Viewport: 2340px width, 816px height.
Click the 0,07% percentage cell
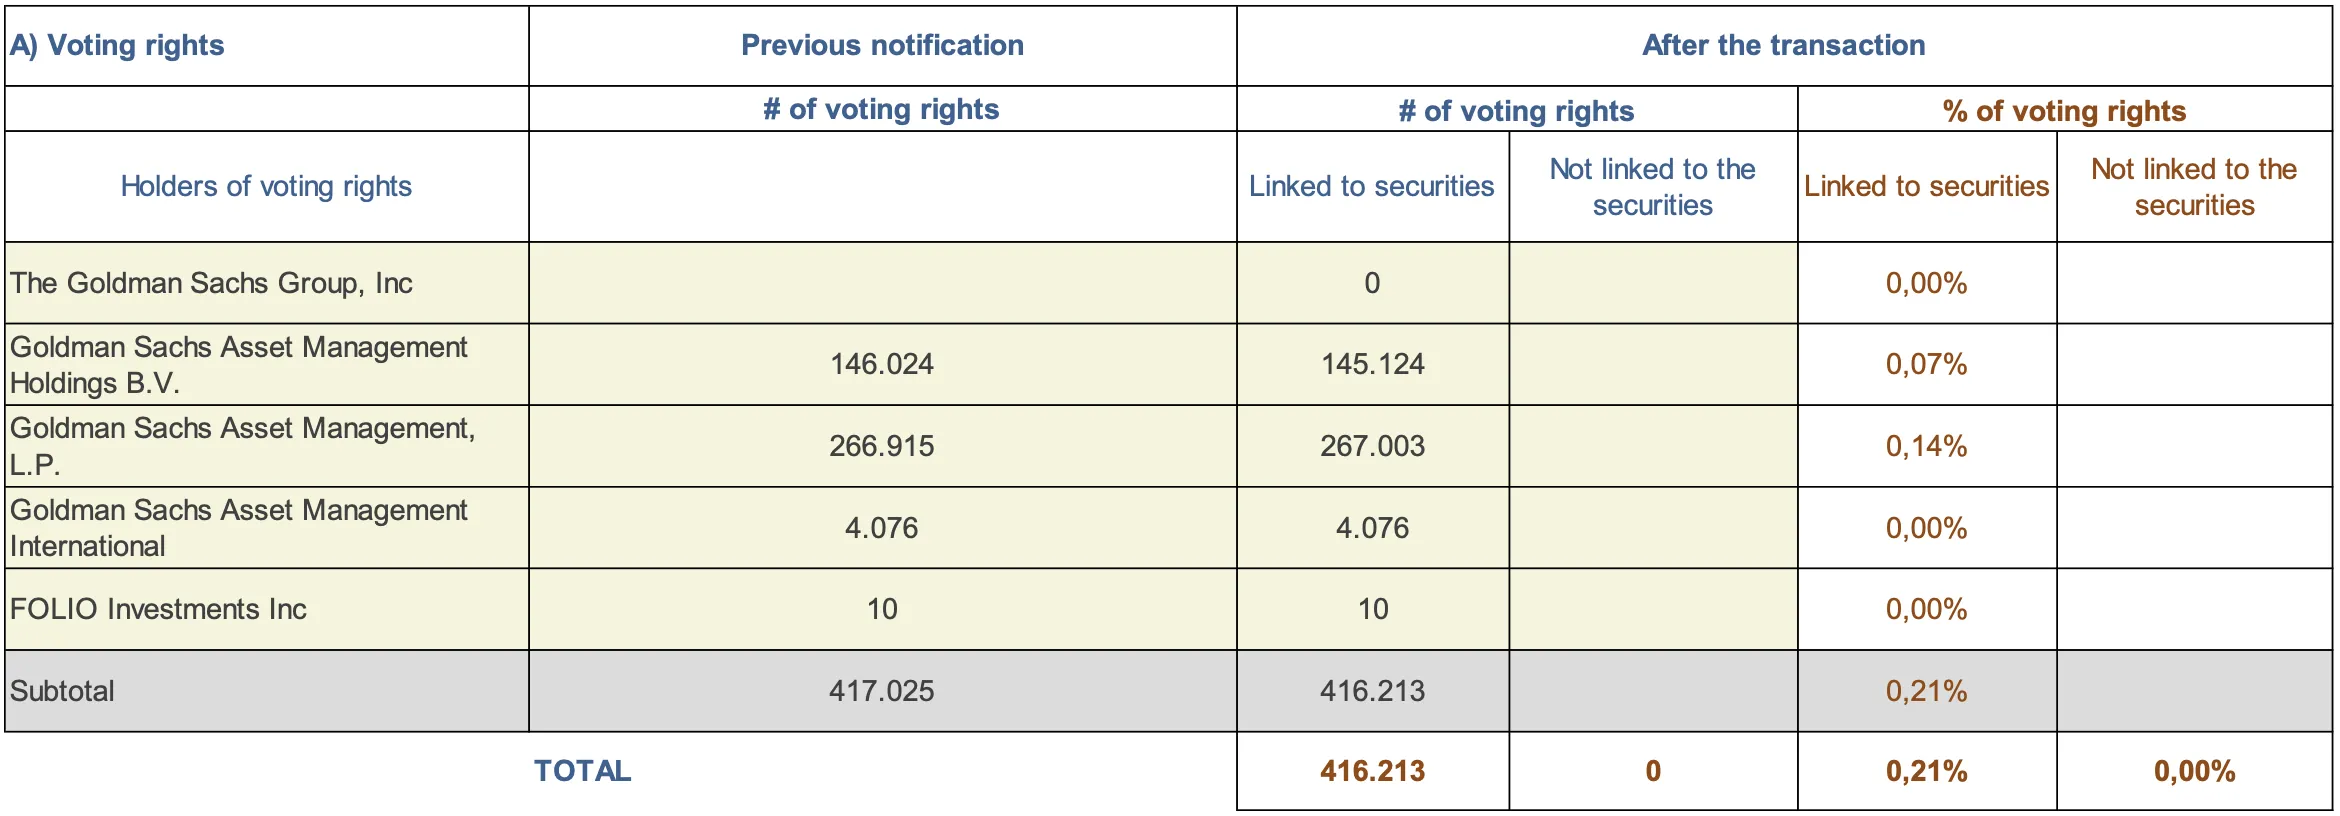click(x=1926, y=364)
